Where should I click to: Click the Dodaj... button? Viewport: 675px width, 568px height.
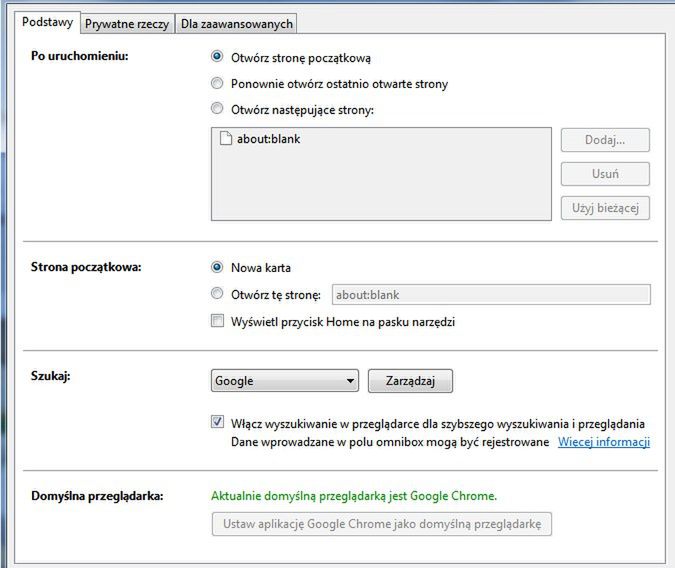click(605, 140)
